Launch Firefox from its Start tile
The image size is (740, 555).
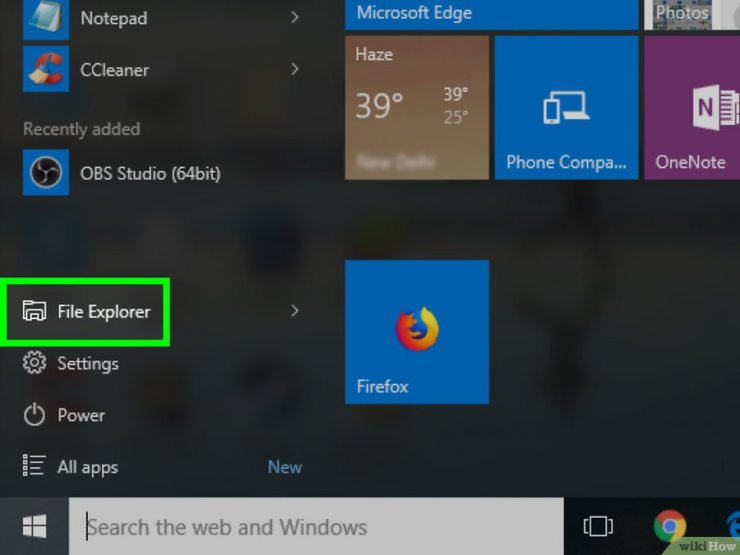tap(417, 332)
